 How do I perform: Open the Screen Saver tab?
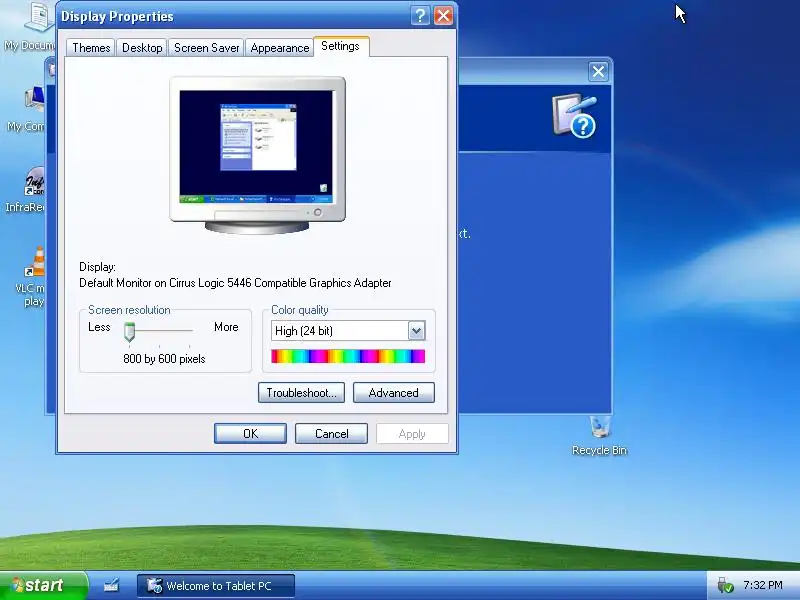206,48
